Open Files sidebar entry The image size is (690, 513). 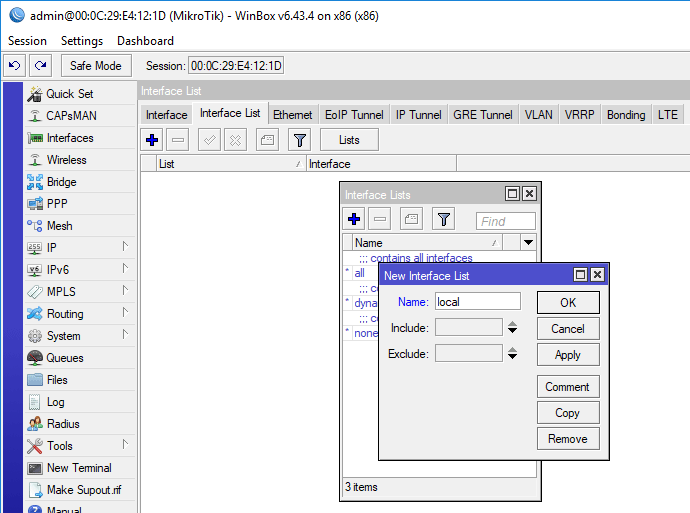[x=80, y=380]
